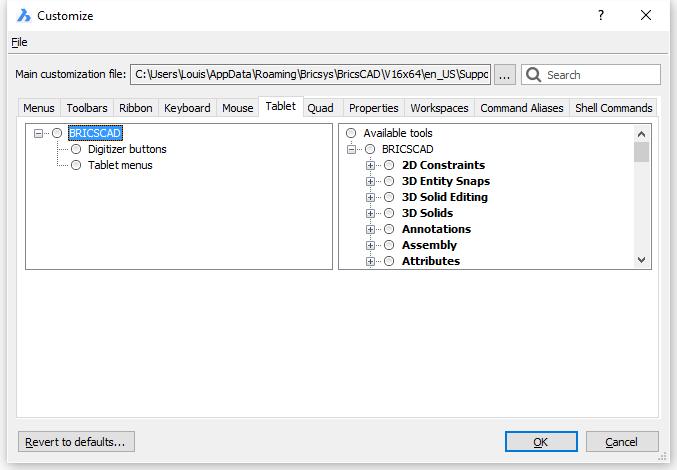
Task: Click the help question mark button
Action: 601,16
